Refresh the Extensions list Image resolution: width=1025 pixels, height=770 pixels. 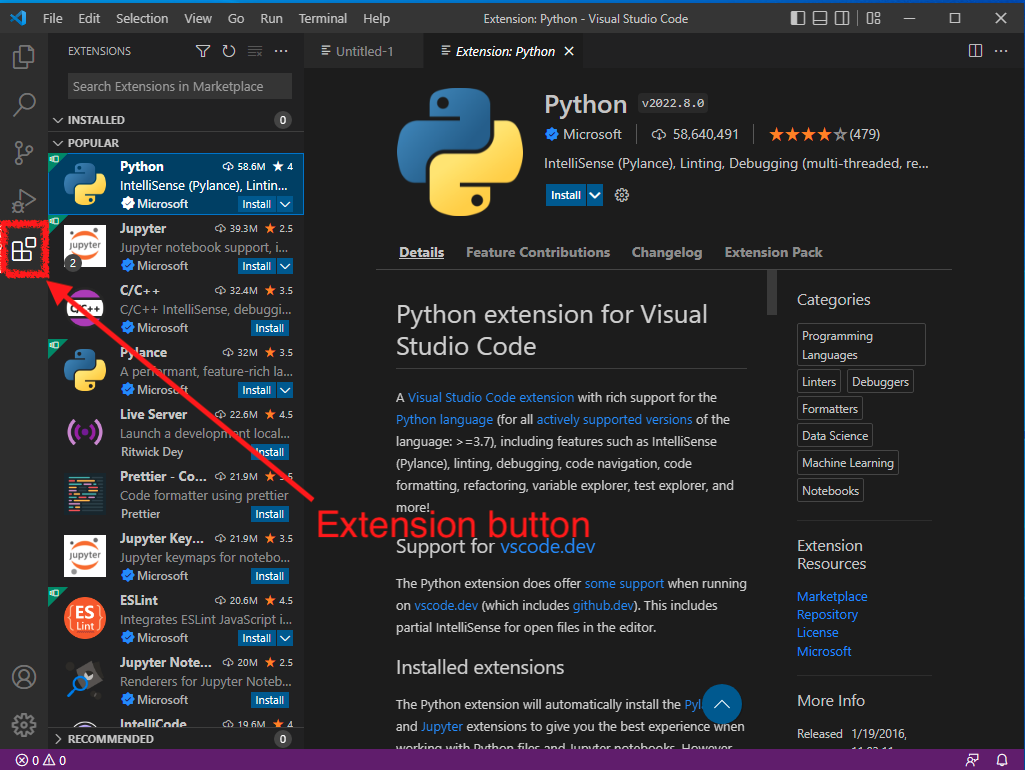pyautogui.click(x=228, y=50)
